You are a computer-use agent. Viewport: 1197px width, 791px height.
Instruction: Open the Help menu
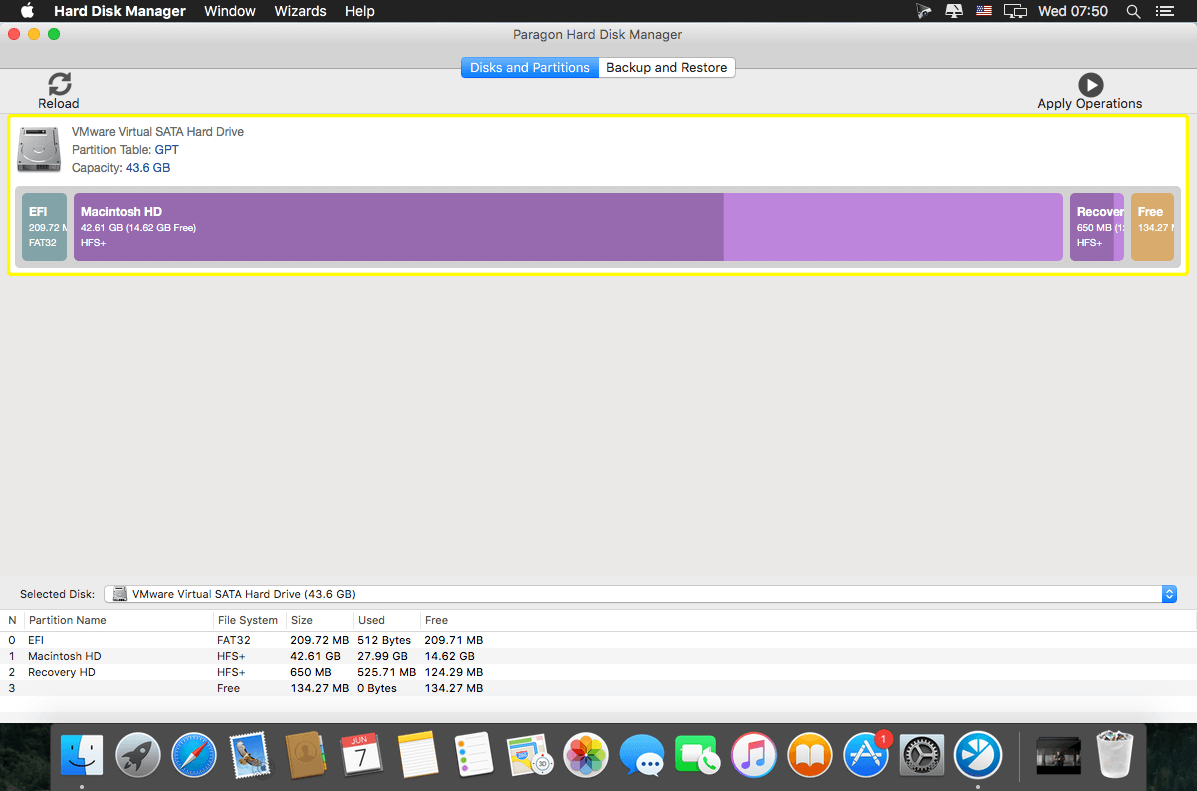click(360, 11)
